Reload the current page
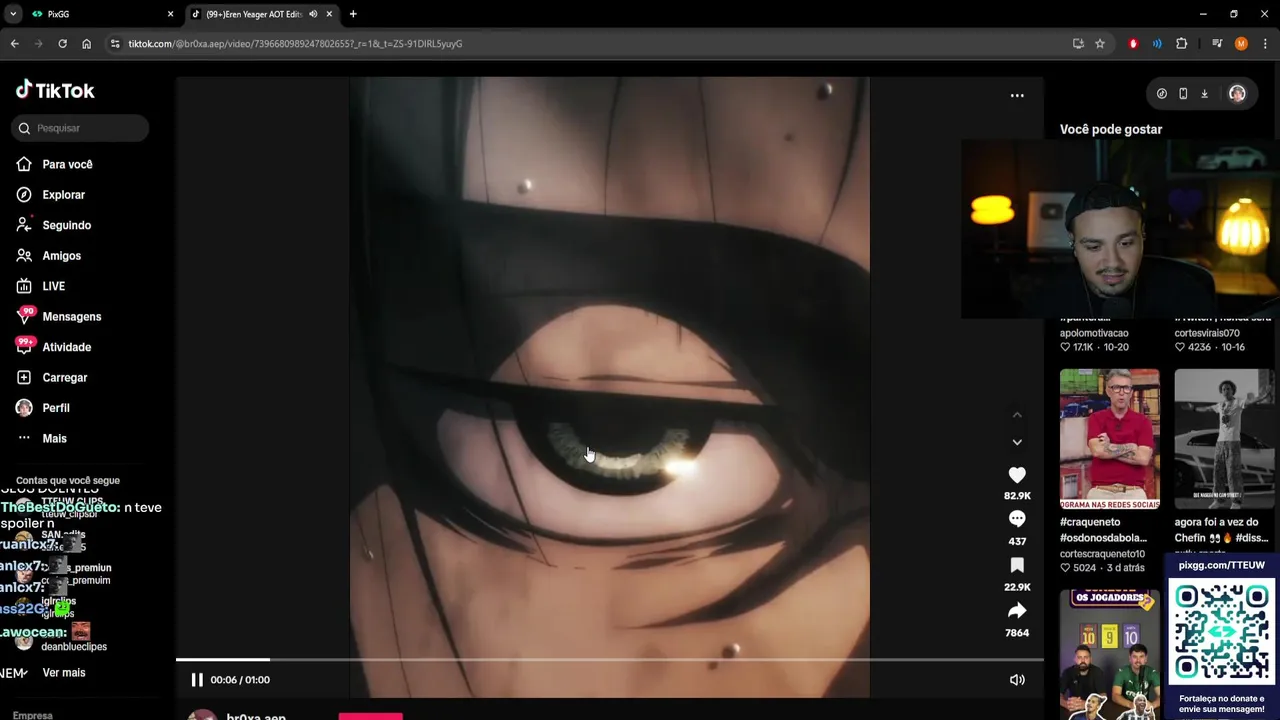Screen dimensions: 1280x720 point(62,44)
